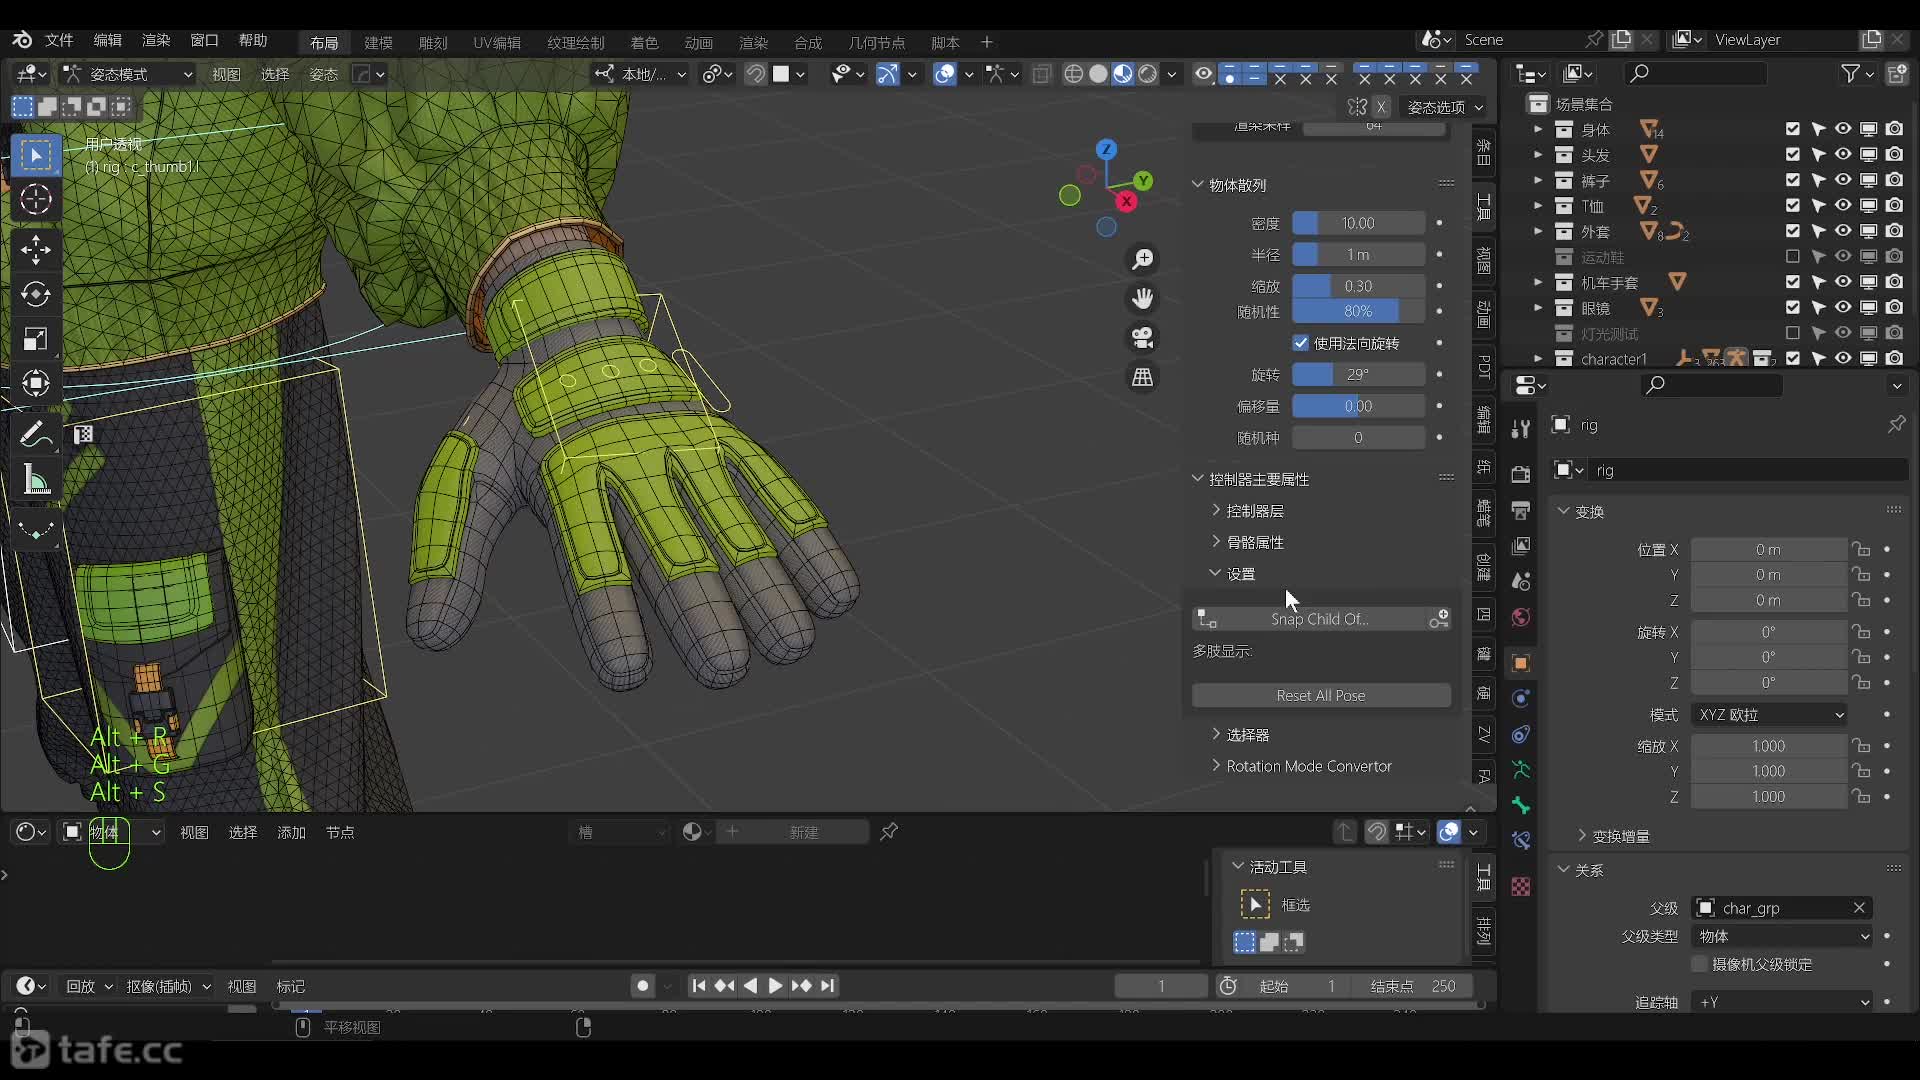1920x1080 pixels.
Task: Hide the 裤子 collection via eye icon
Action: click(x=1843, y=180)
